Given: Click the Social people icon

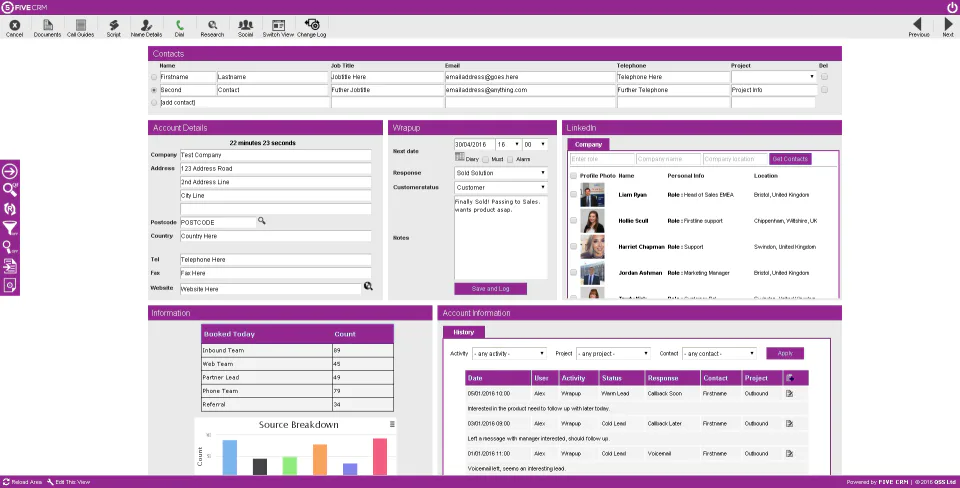Looking at the screenshot, I should pyautogui.click(x=246, y=25).
